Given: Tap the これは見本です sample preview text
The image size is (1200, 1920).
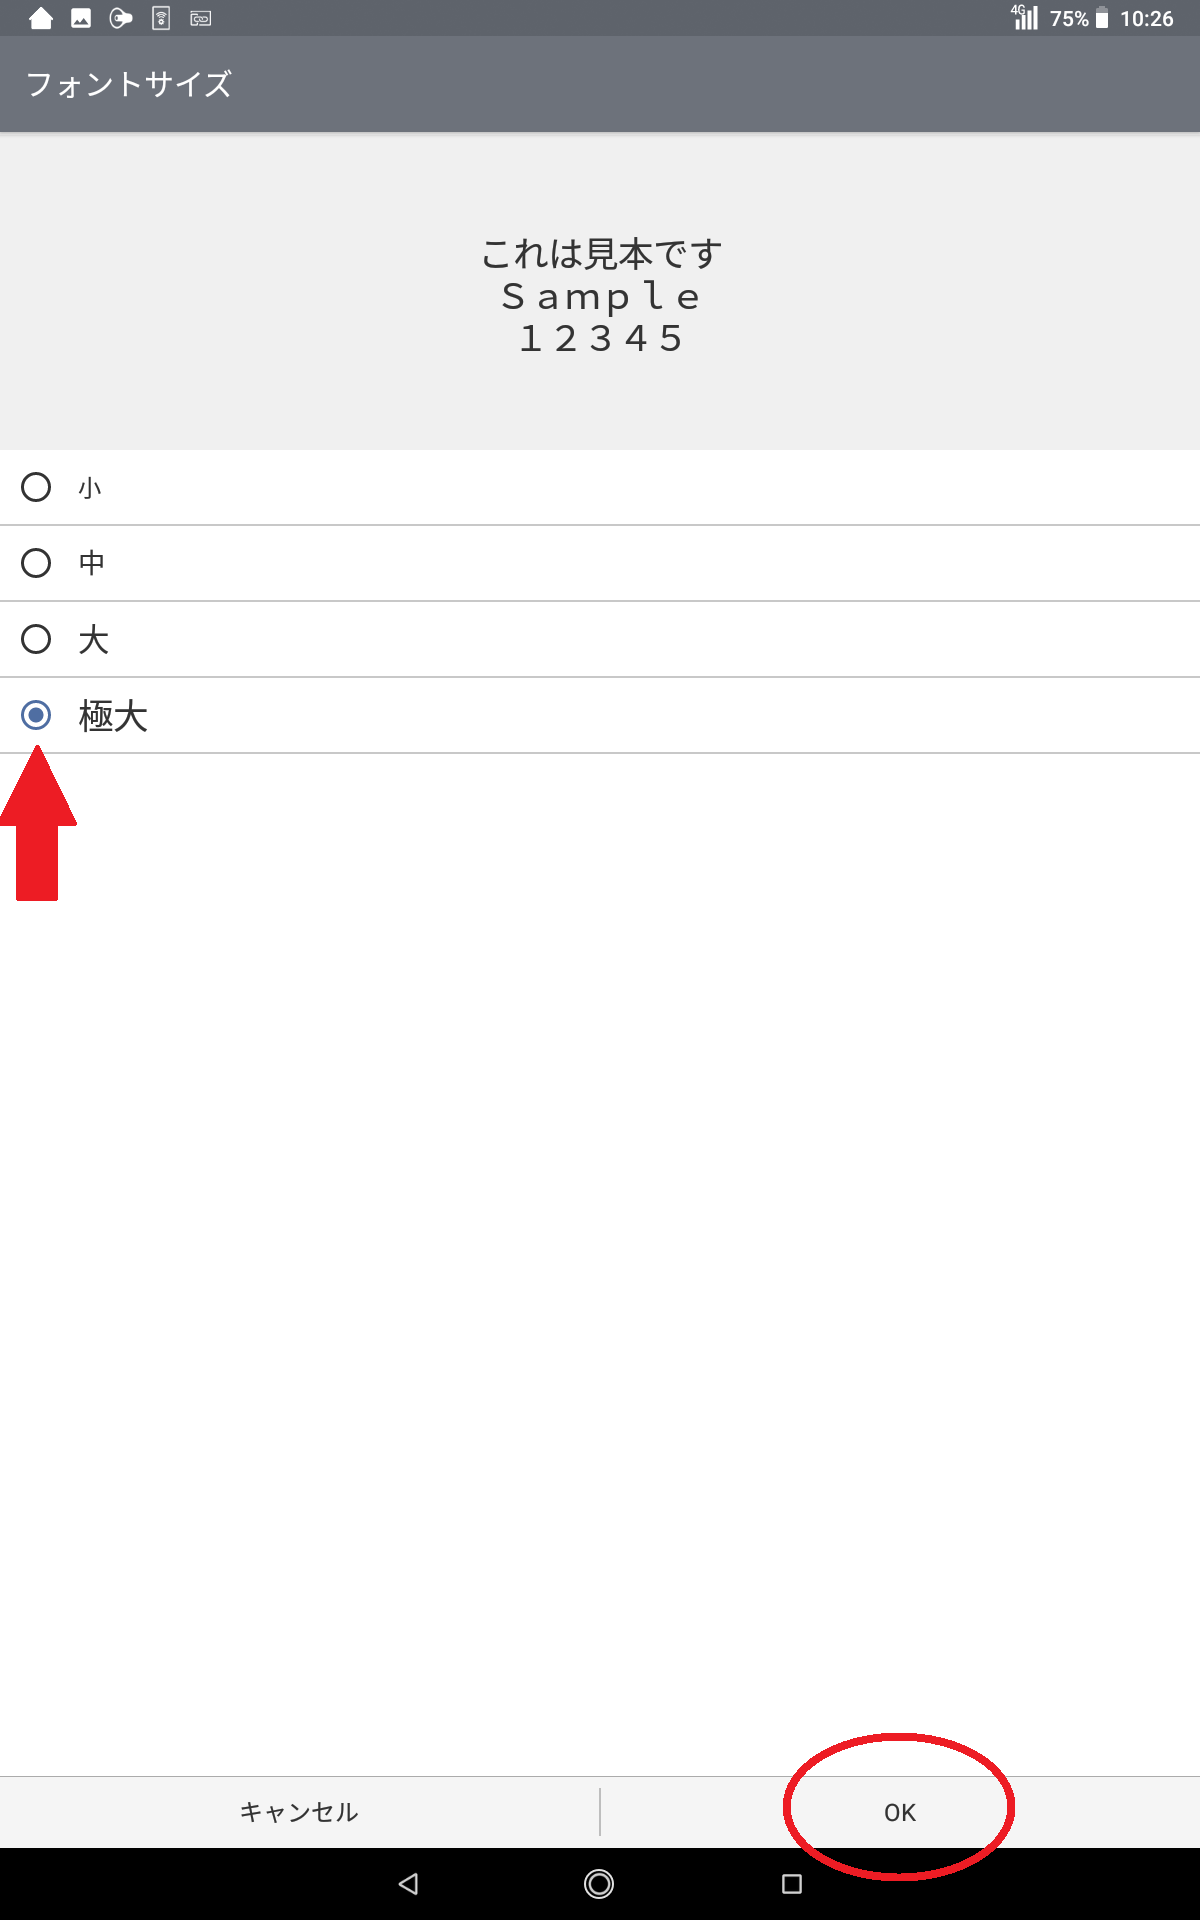Looking at the screenshot, I should point(601,254).
